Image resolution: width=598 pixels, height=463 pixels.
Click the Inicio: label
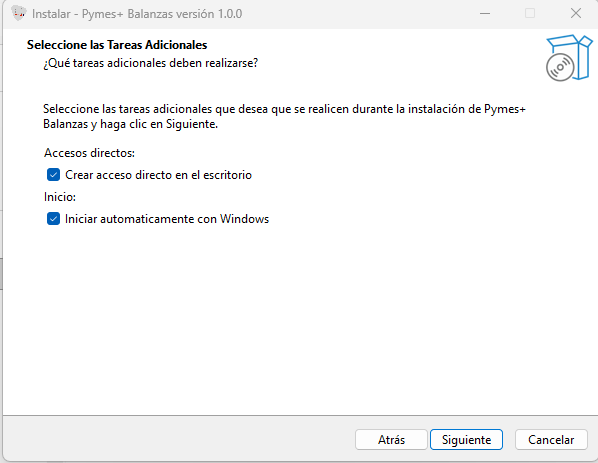pos(60,197)
